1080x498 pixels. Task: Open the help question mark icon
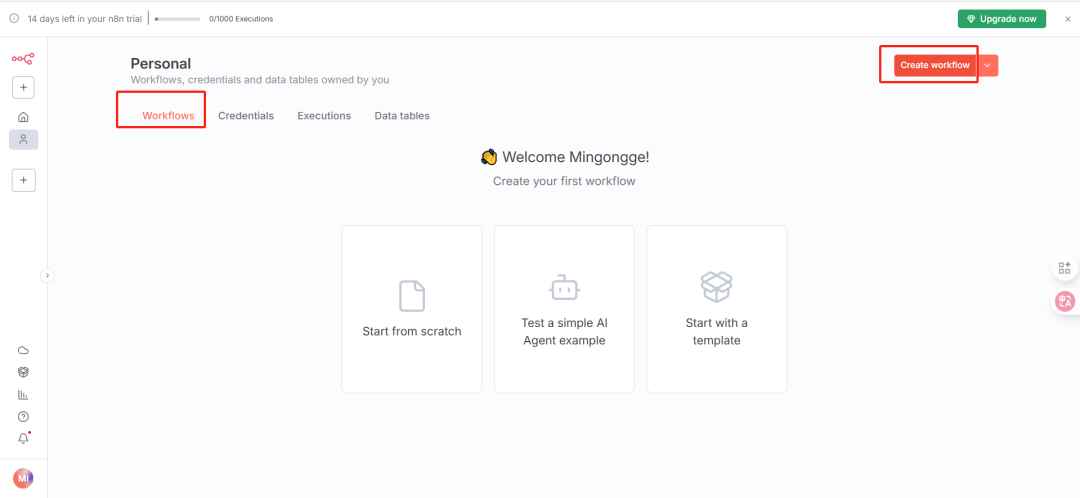23,417
